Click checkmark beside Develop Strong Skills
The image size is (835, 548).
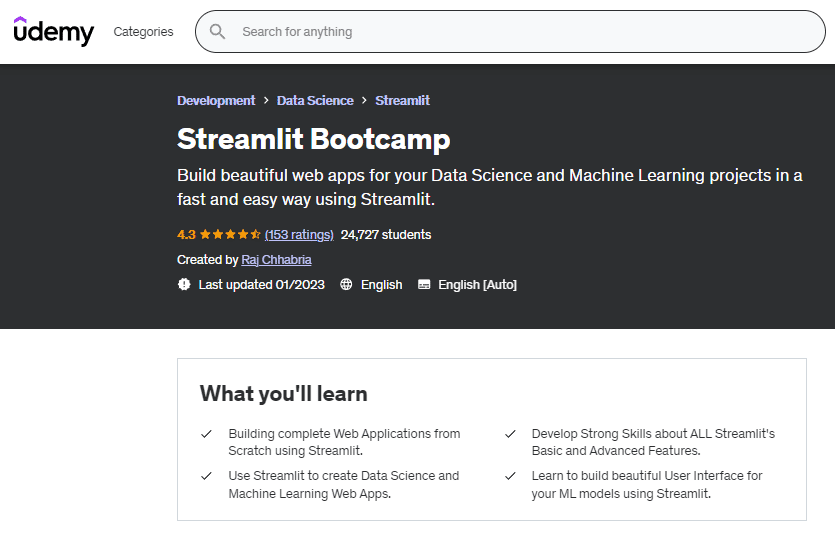pos(510,434)
